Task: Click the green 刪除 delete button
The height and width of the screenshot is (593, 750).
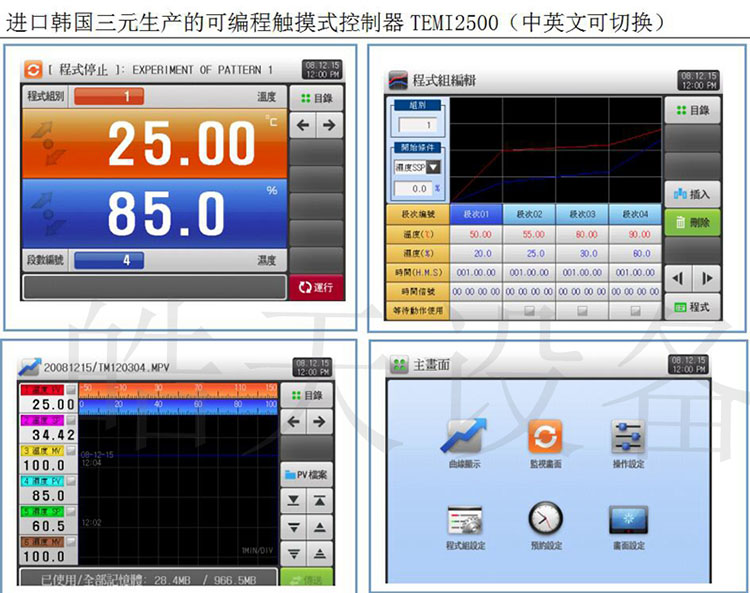Action: tap(692, 222)
